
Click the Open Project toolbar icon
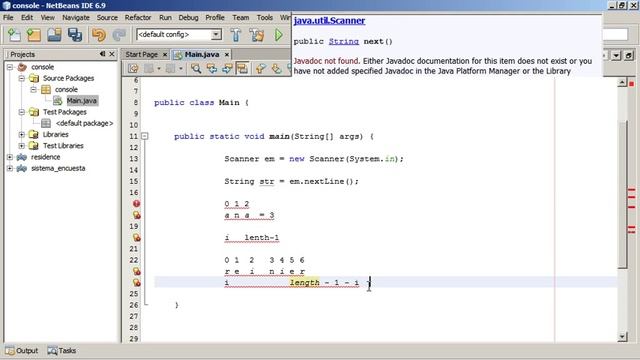tap(54, 35)
